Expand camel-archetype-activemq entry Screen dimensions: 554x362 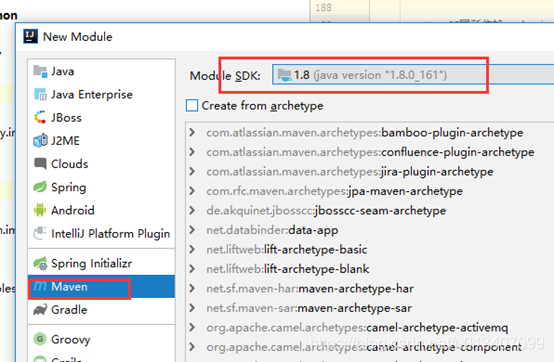click(192, 327)
